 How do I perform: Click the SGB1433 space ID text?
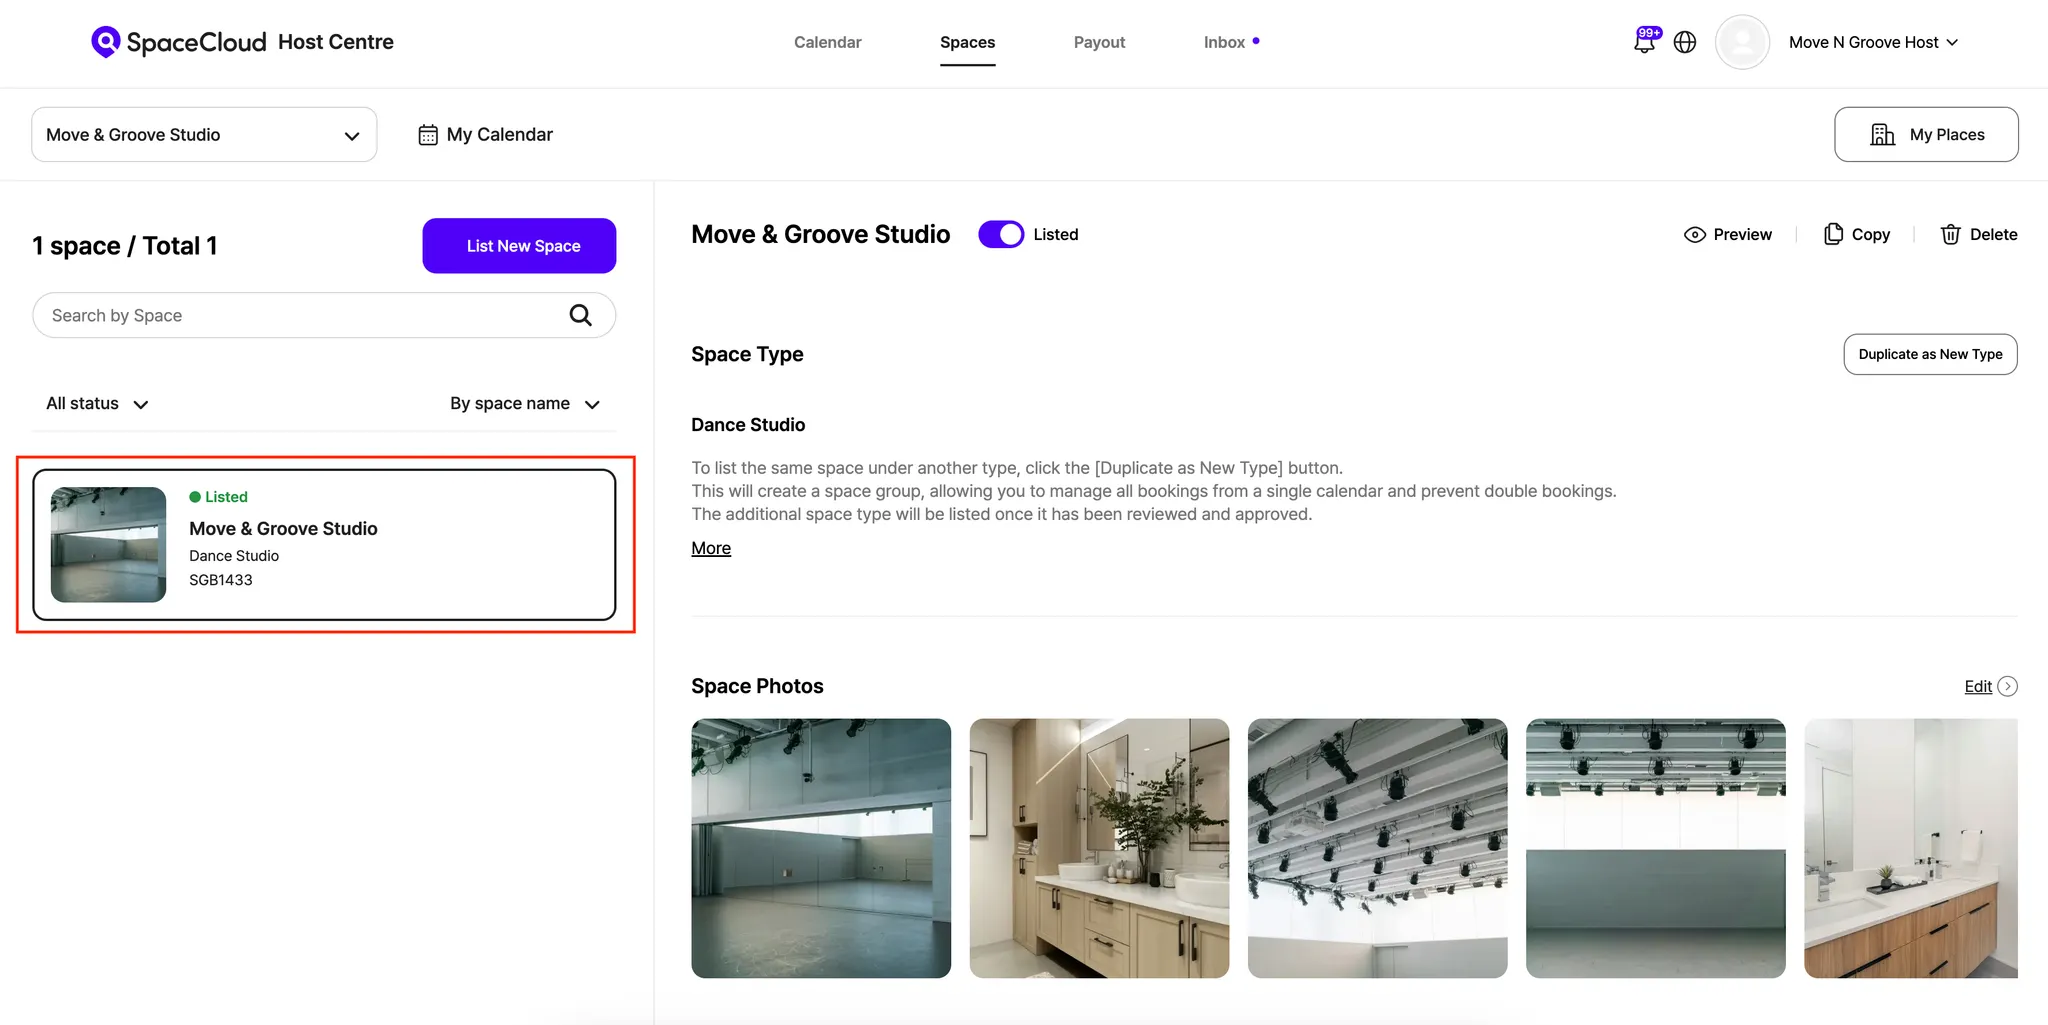(x=221, y=580)
